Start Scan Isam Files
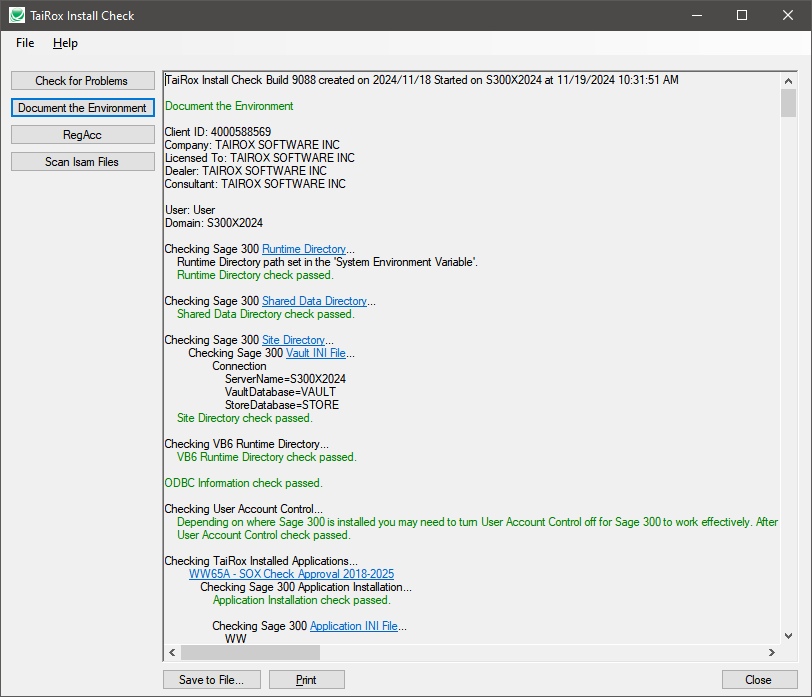 [83, 162]
